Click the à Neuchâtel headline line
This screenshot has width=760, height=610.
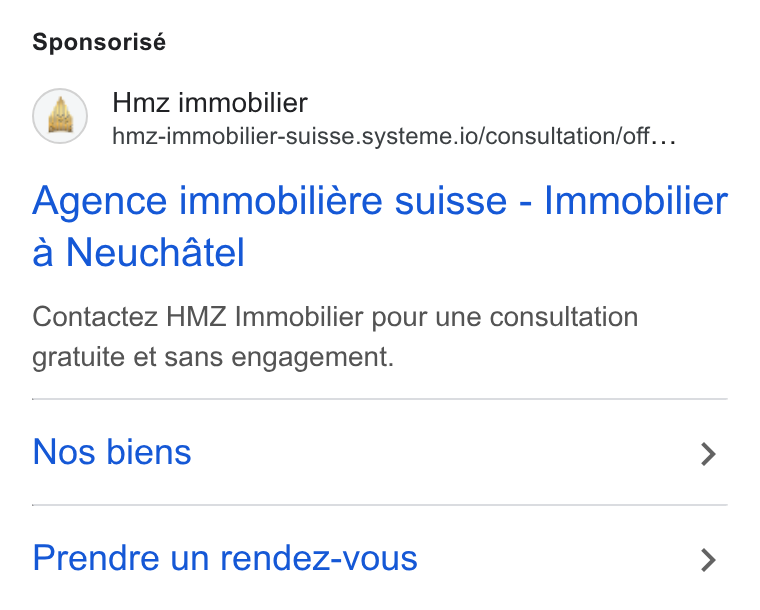139,252
